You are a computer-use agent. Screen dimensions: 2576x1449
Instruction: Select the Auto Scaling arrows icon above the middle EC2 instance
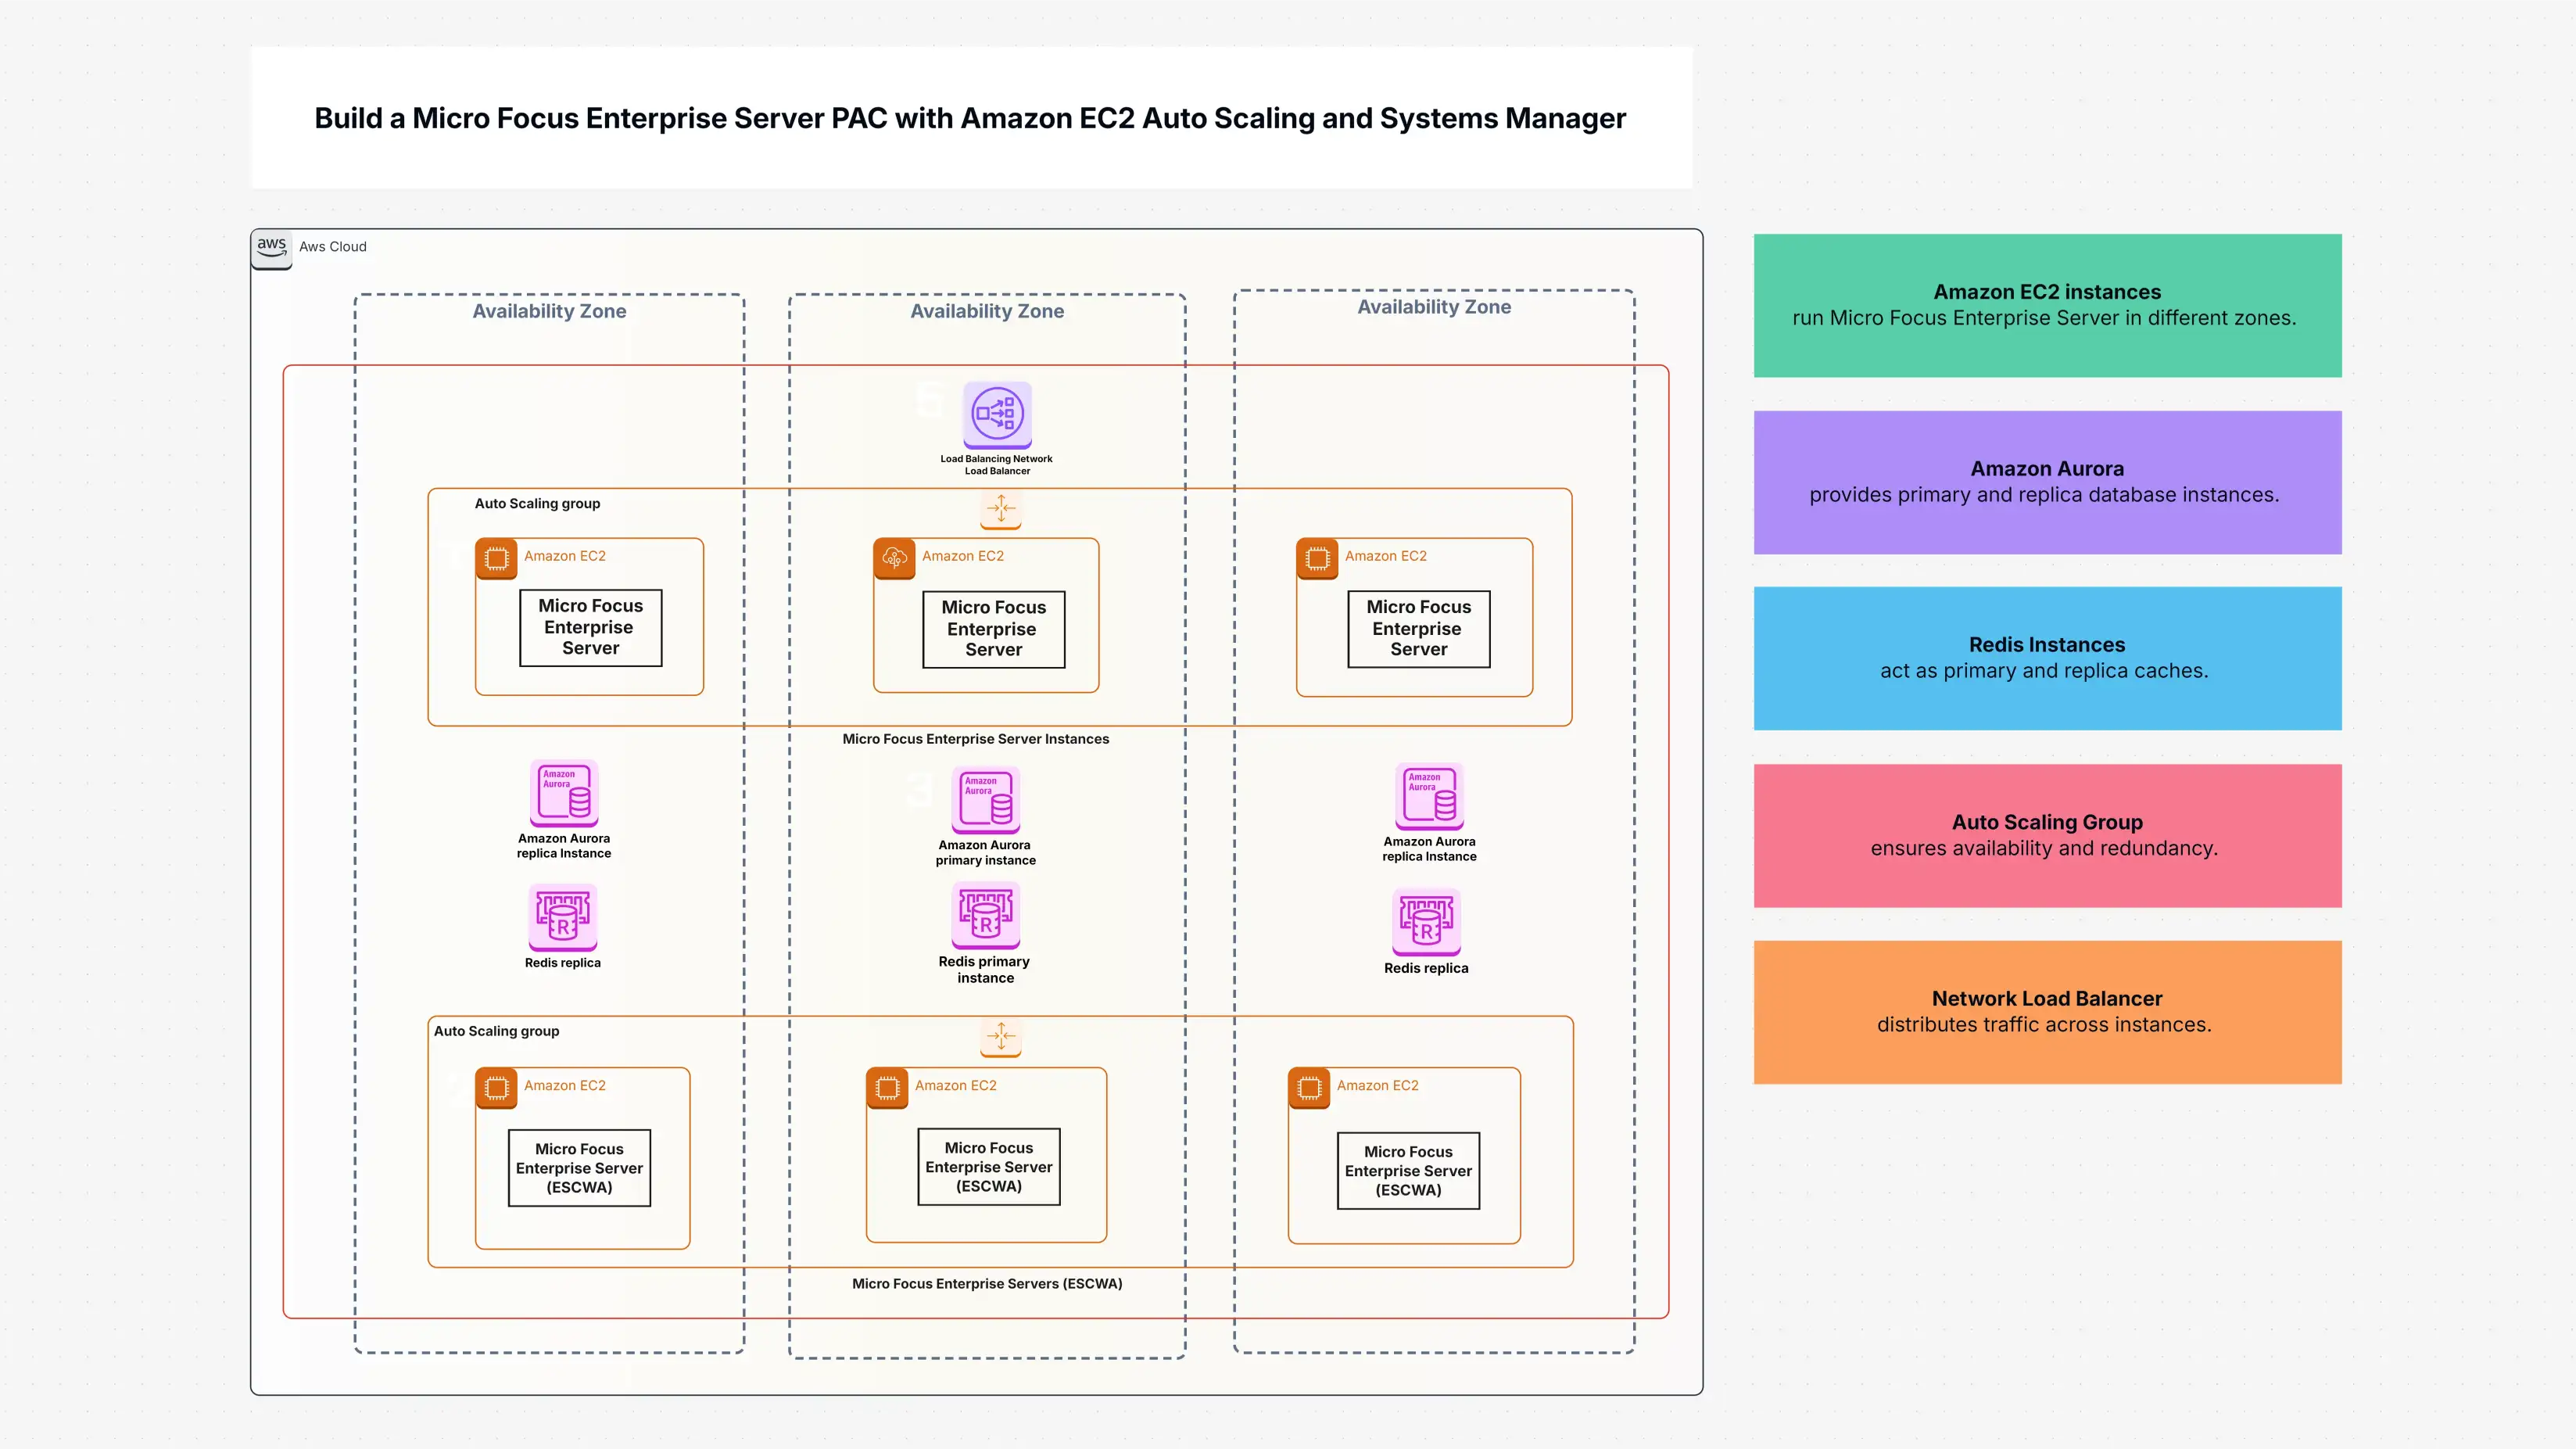pyautogui.click(x=1001, y=510)
